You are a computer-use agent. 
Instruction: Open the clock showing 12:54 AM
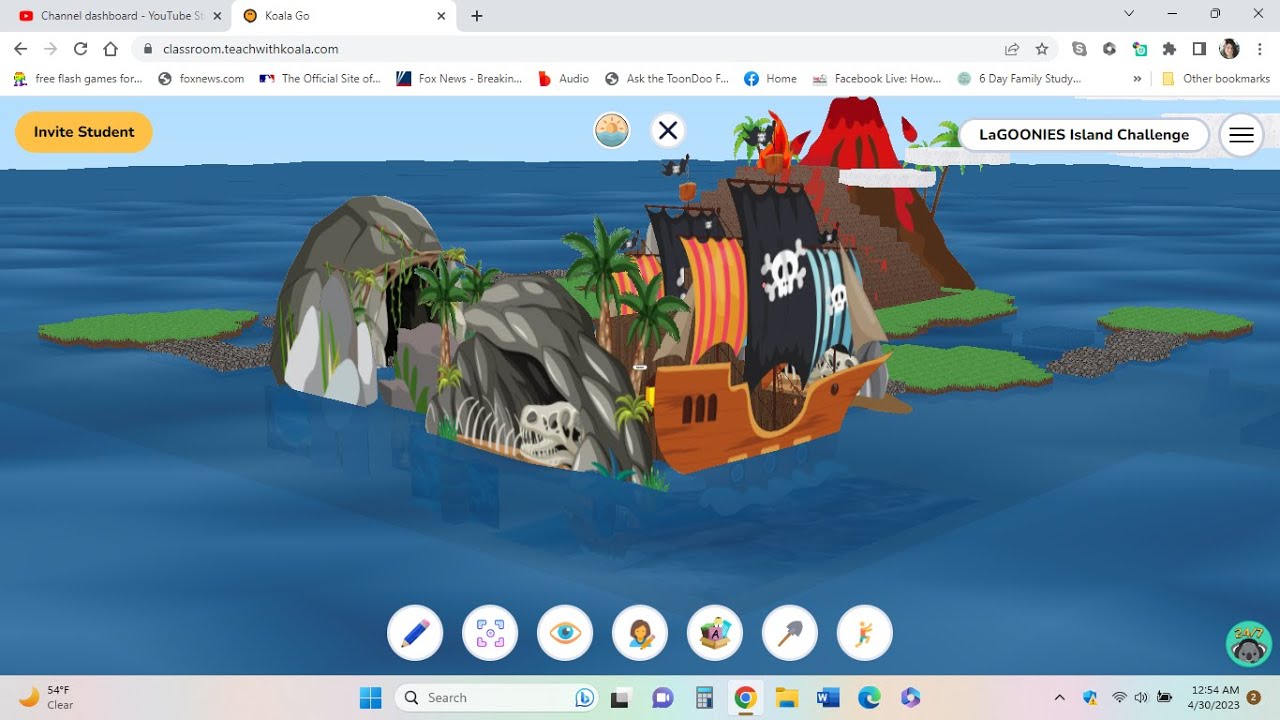tap(1215, 697)
